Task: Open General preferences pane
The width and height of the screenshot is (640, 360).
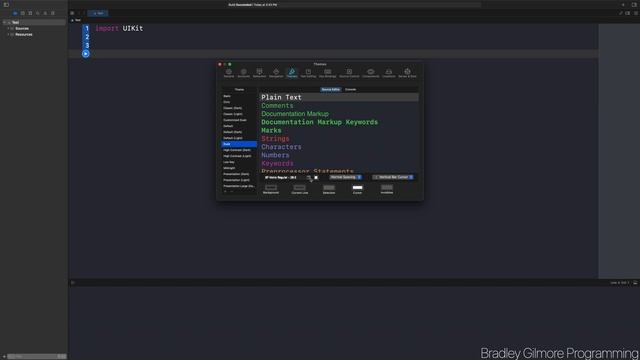Action: (229, 73)
